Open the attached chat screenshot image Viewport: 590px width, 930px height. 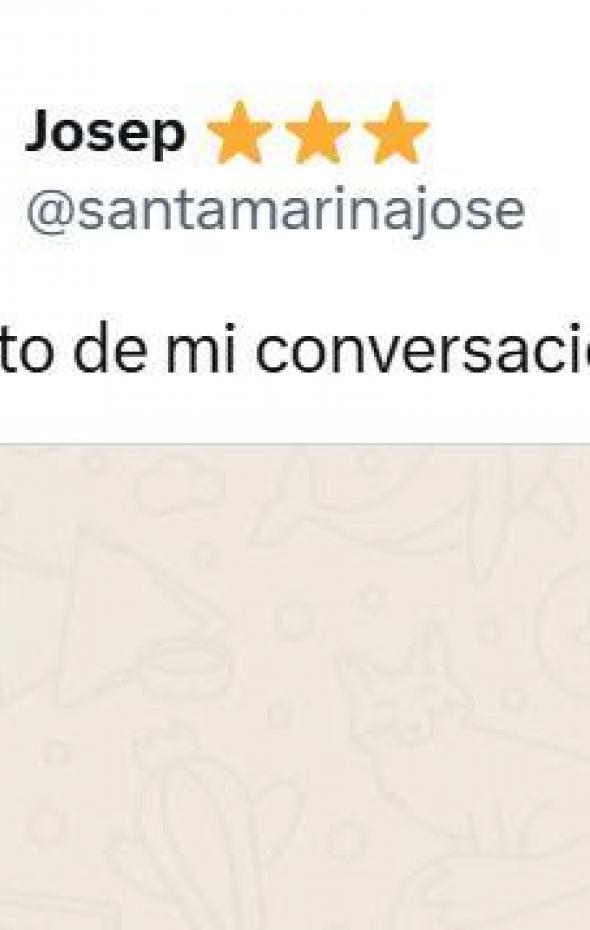click(x=295, y=687)
